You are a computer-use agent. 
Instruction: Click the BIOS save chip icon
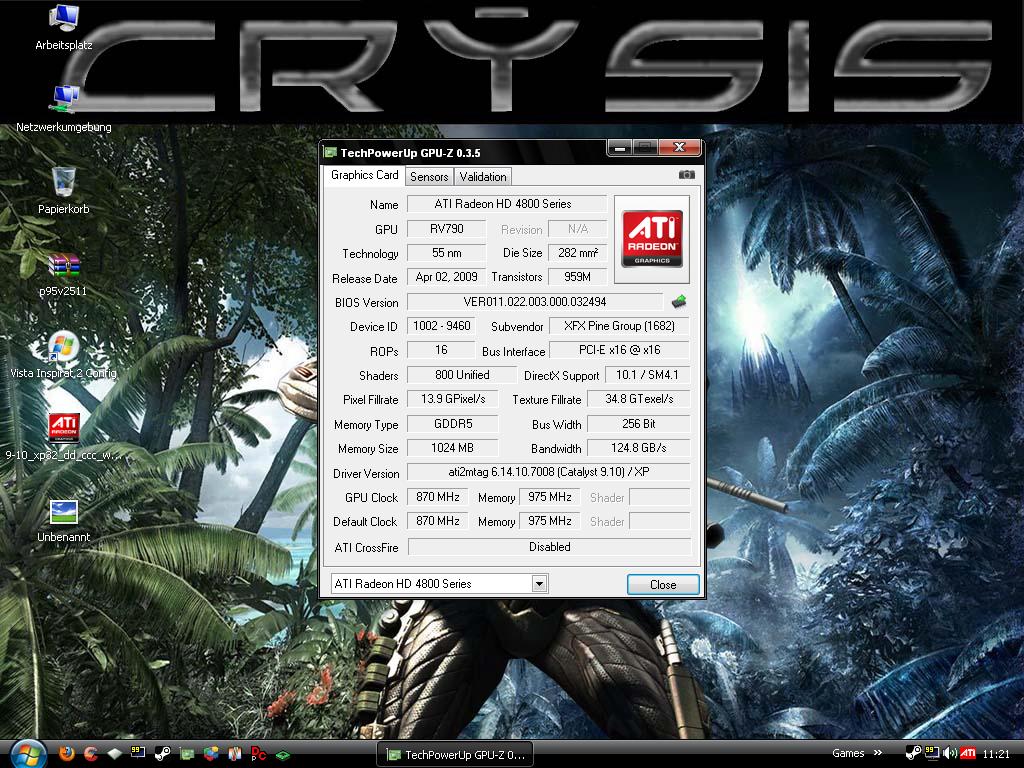pyautogui.click(x=679, y=302)
